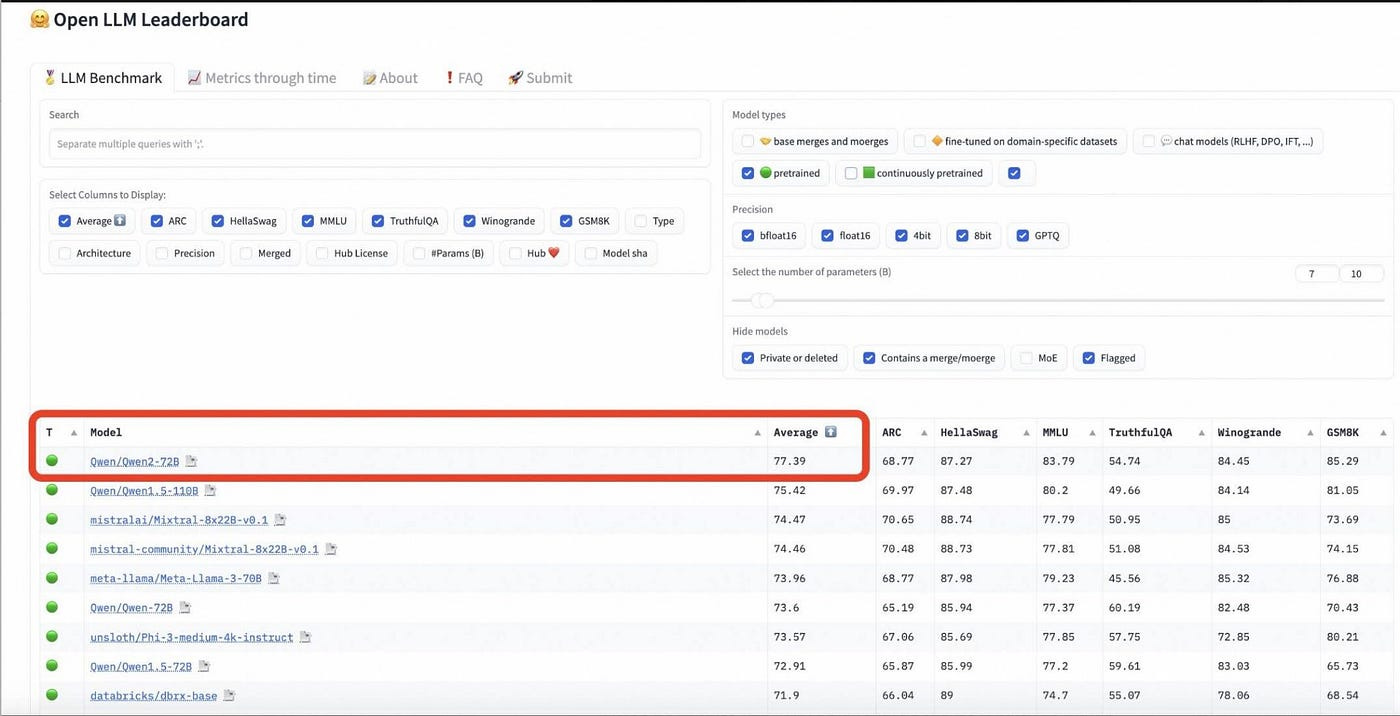The height and width of the screenshot is (716, 1400).
Task: Click the model search input field
Action: [375, 144]
